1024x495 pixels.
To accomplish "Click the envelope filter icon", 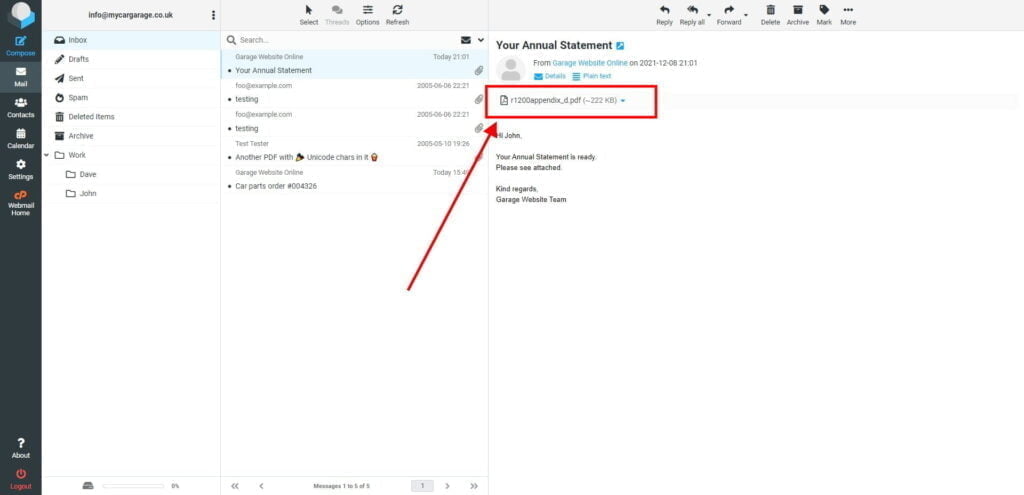I will (x=466, y=40).
